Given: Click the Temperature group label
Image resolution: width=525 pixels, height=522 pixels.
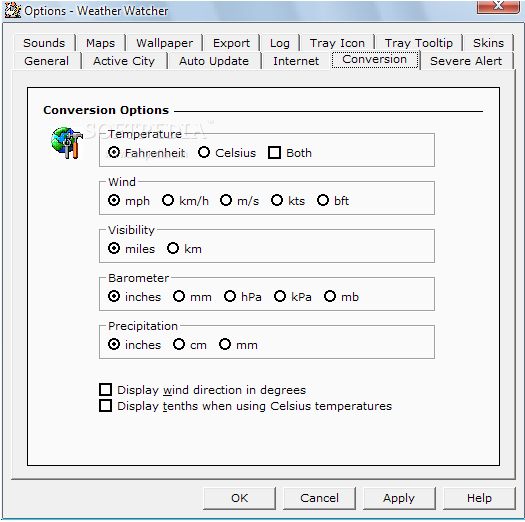Looking at the screenshot, I should 145,134.
